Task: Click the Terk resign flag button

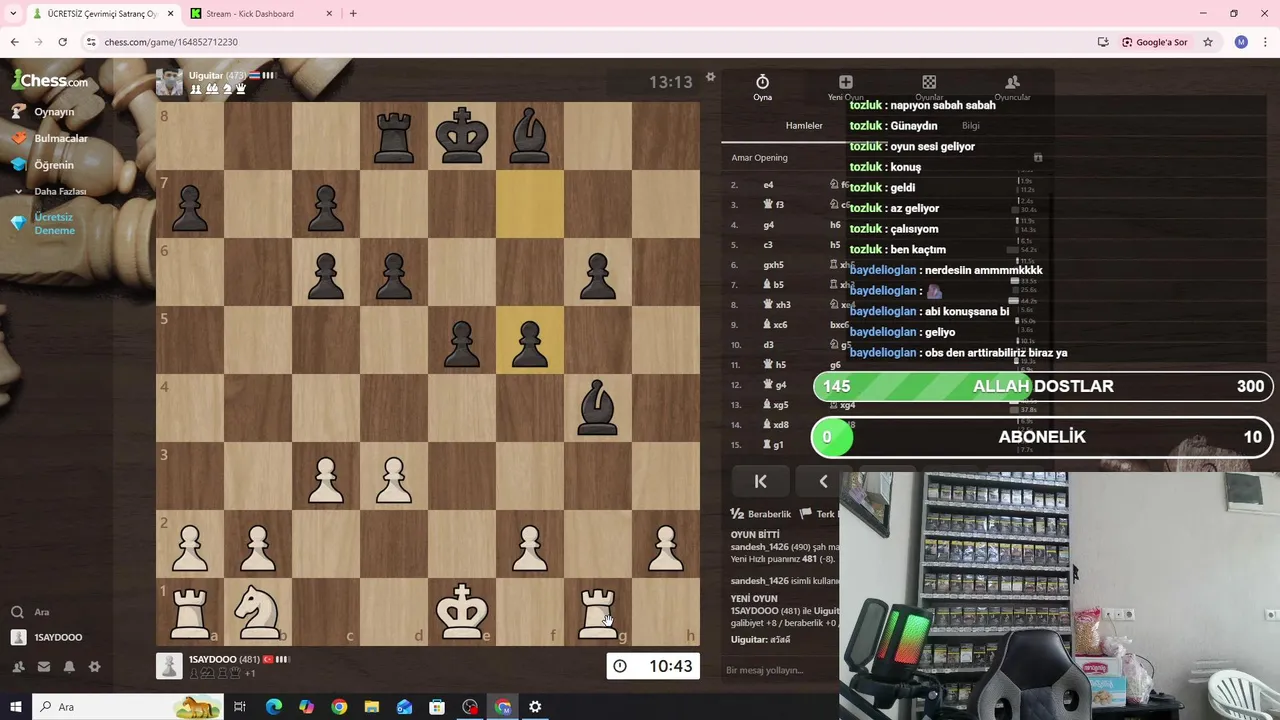Action: pyautogui.click(x=818, y=514)
